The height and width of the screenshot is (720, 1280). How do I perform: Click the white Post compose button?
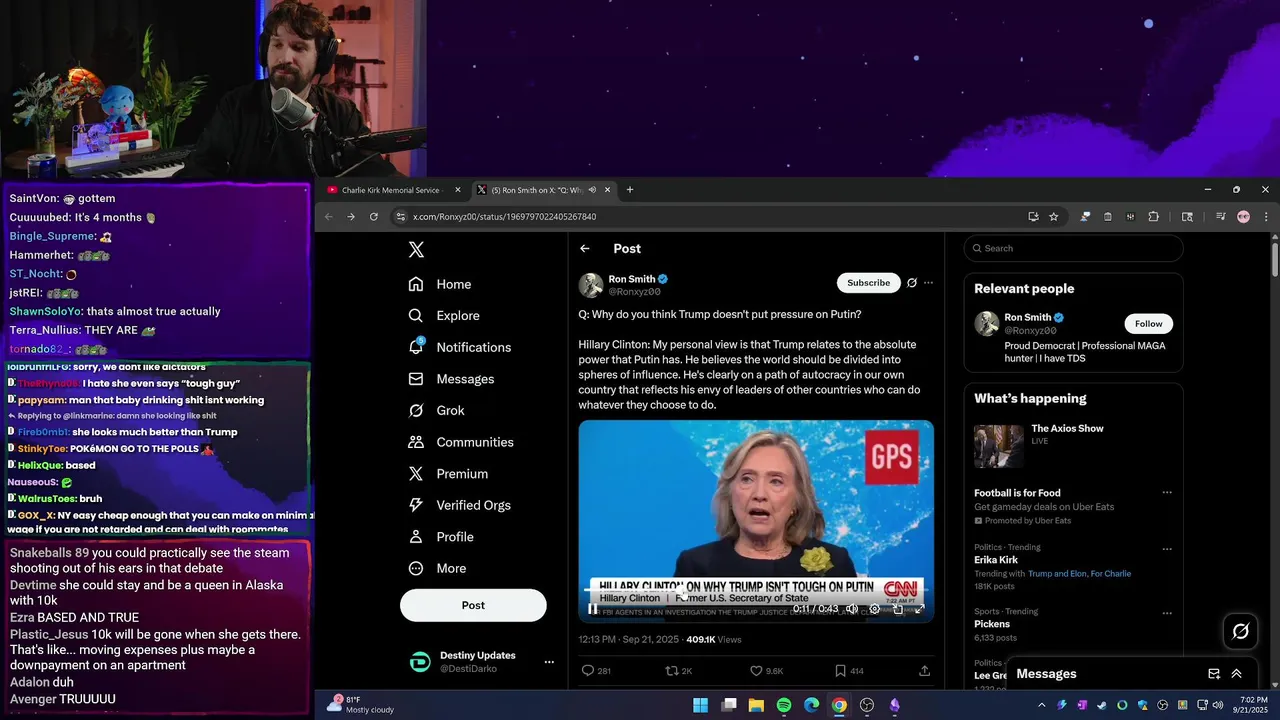[x=473, y=605]
